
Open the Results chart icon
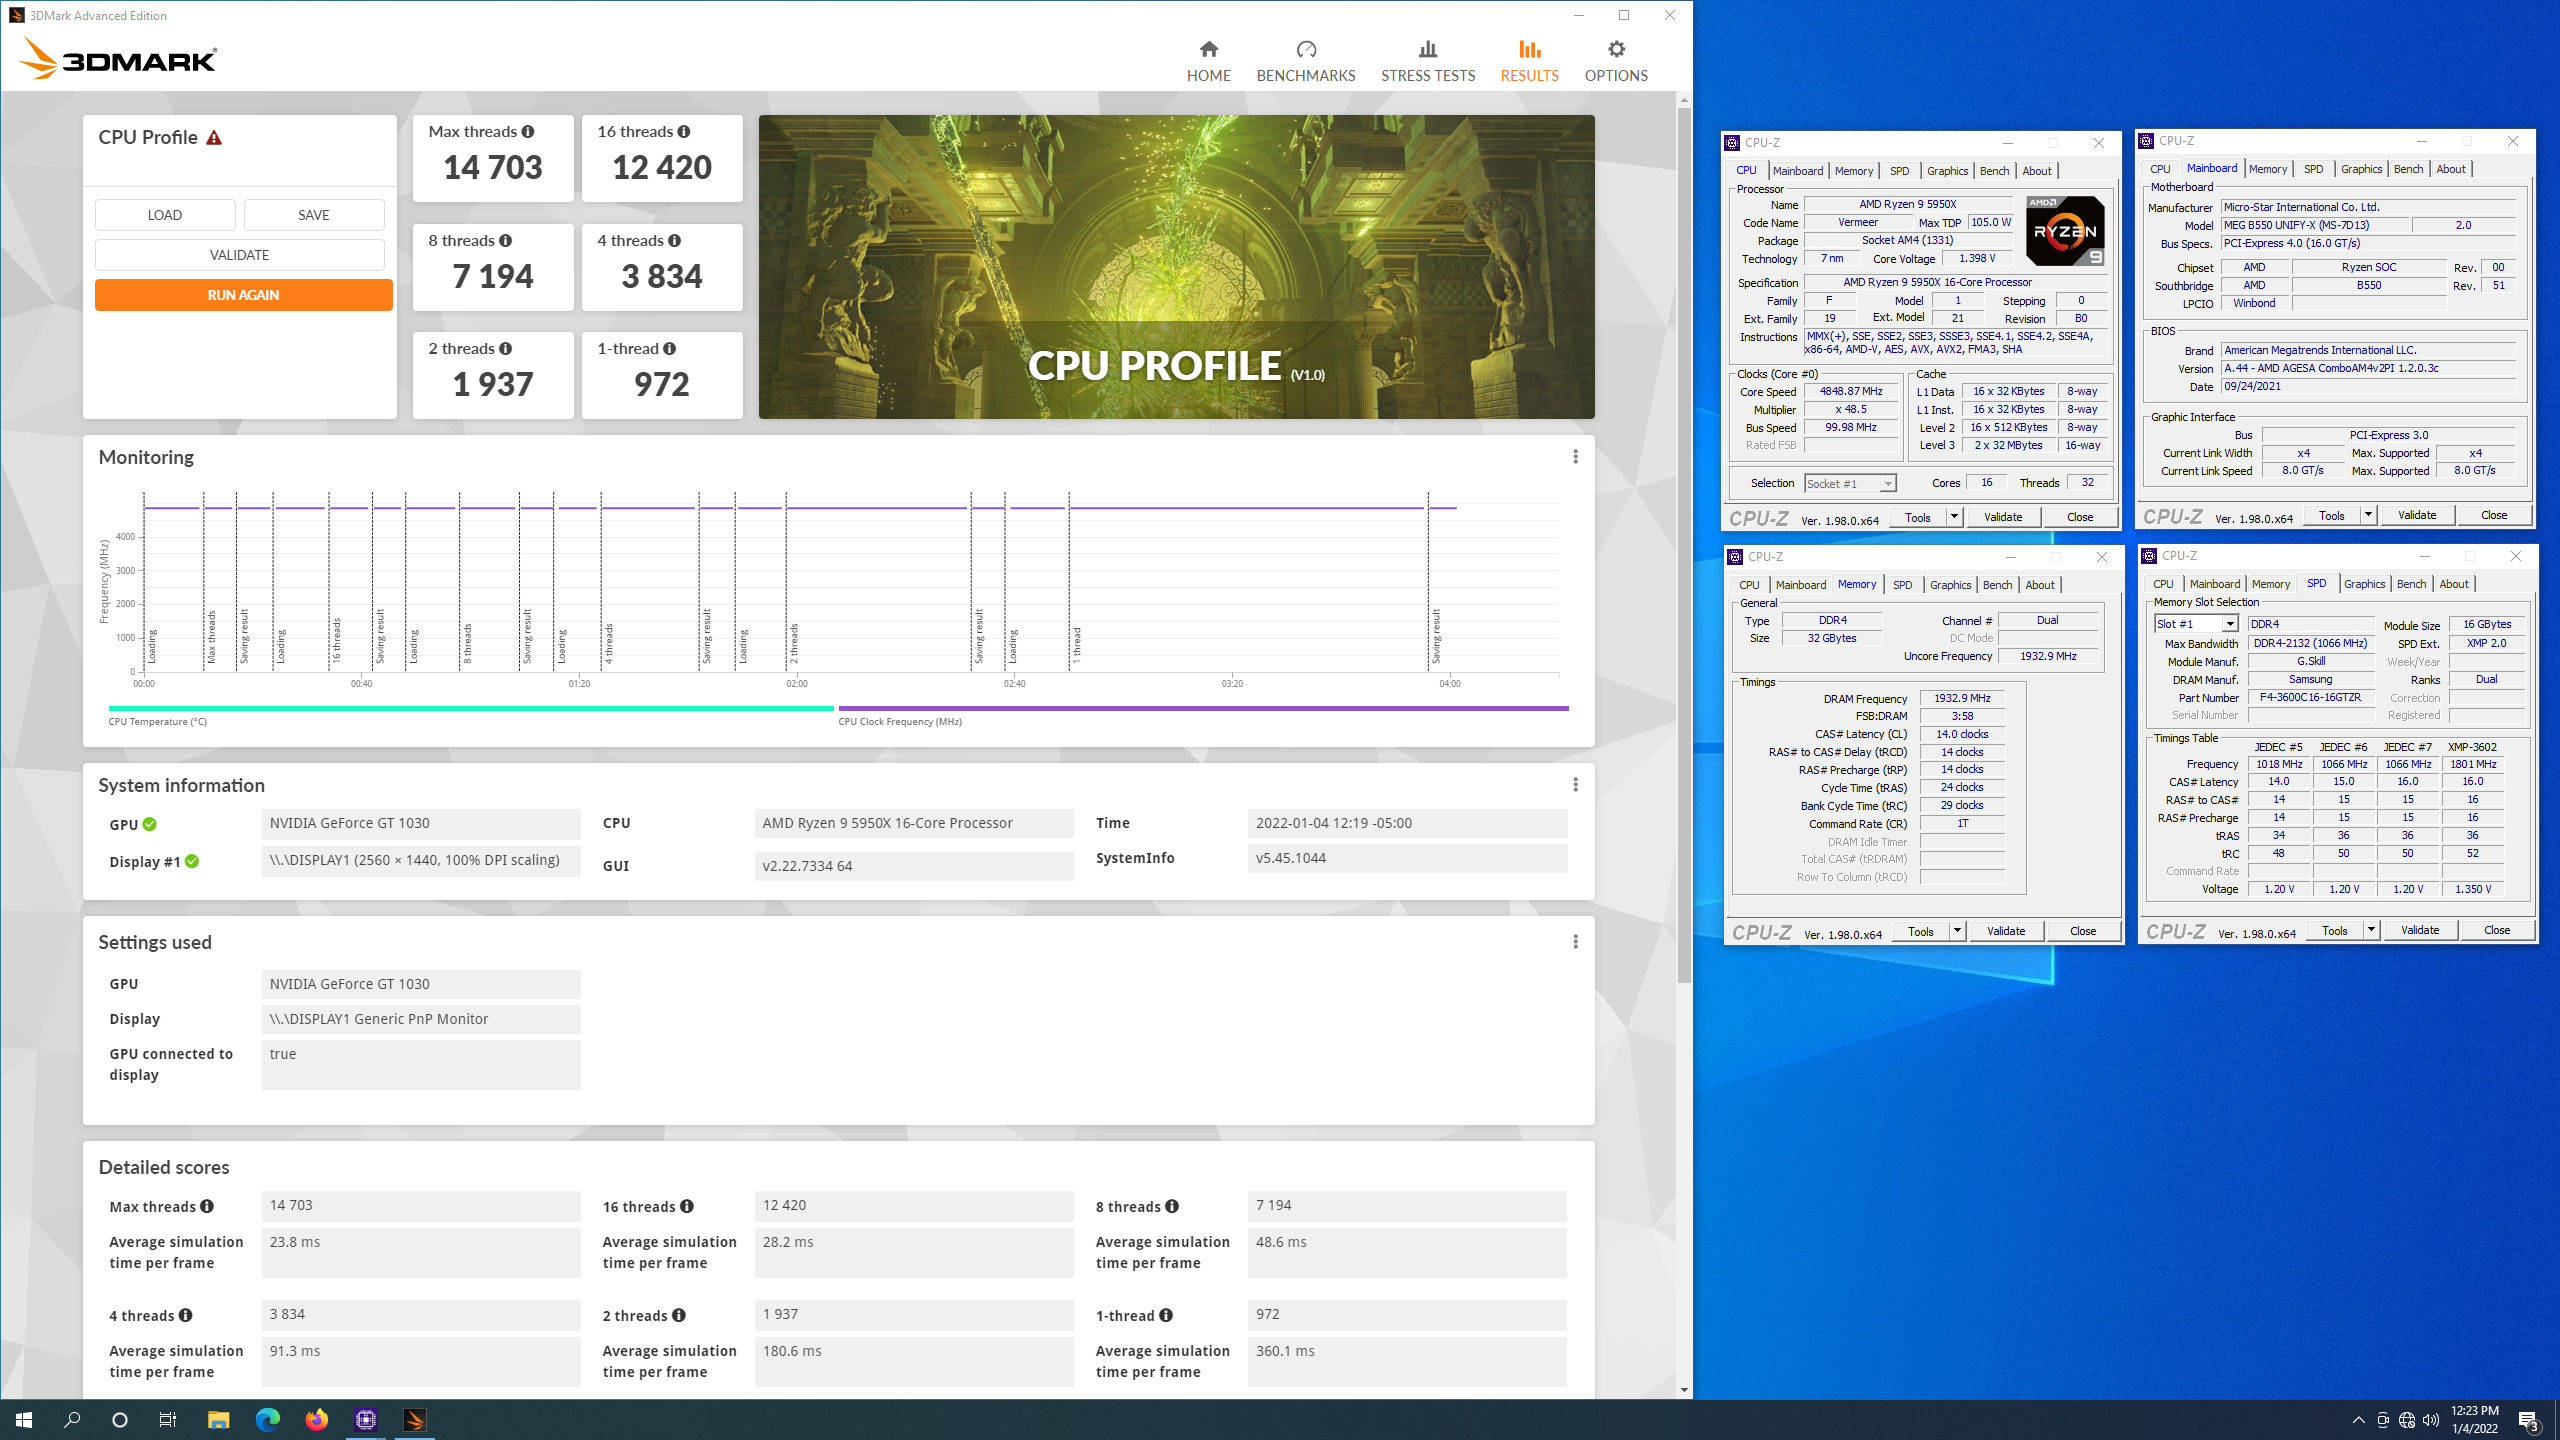pos(1529,49)
